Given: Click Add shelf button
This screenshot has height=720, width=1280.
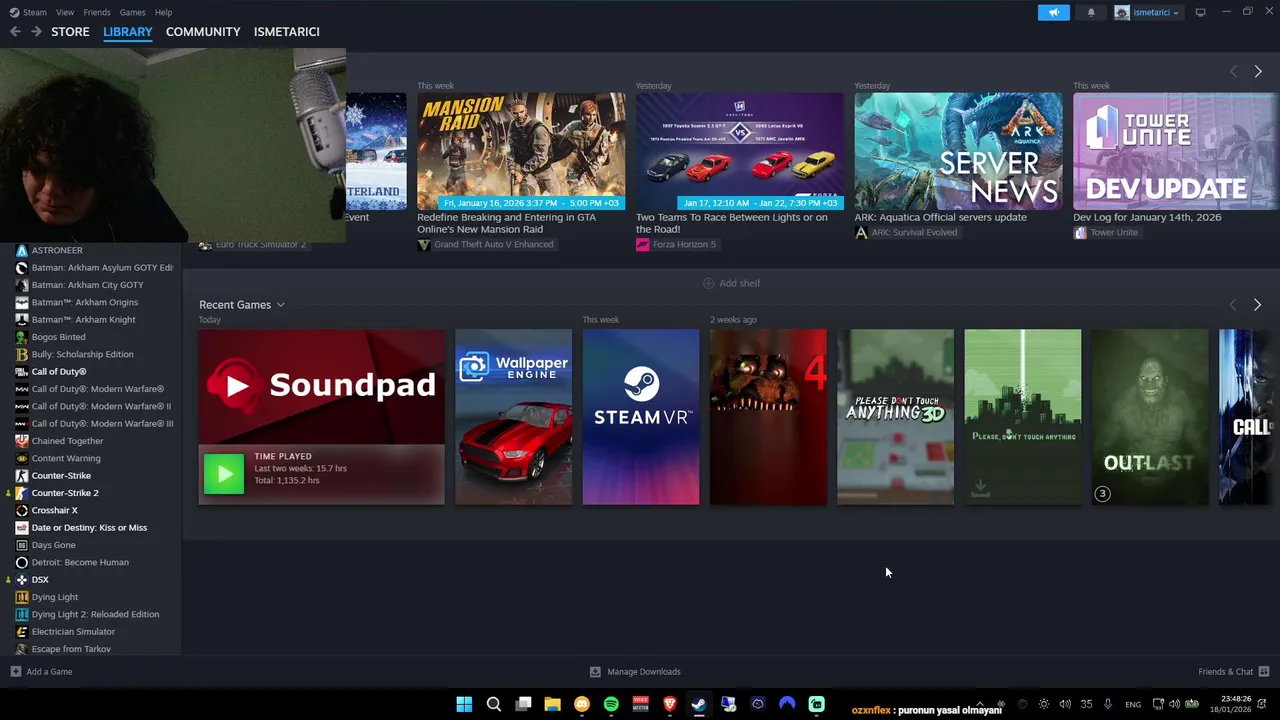Looking at the screenshot, I should tap(732, 283).
